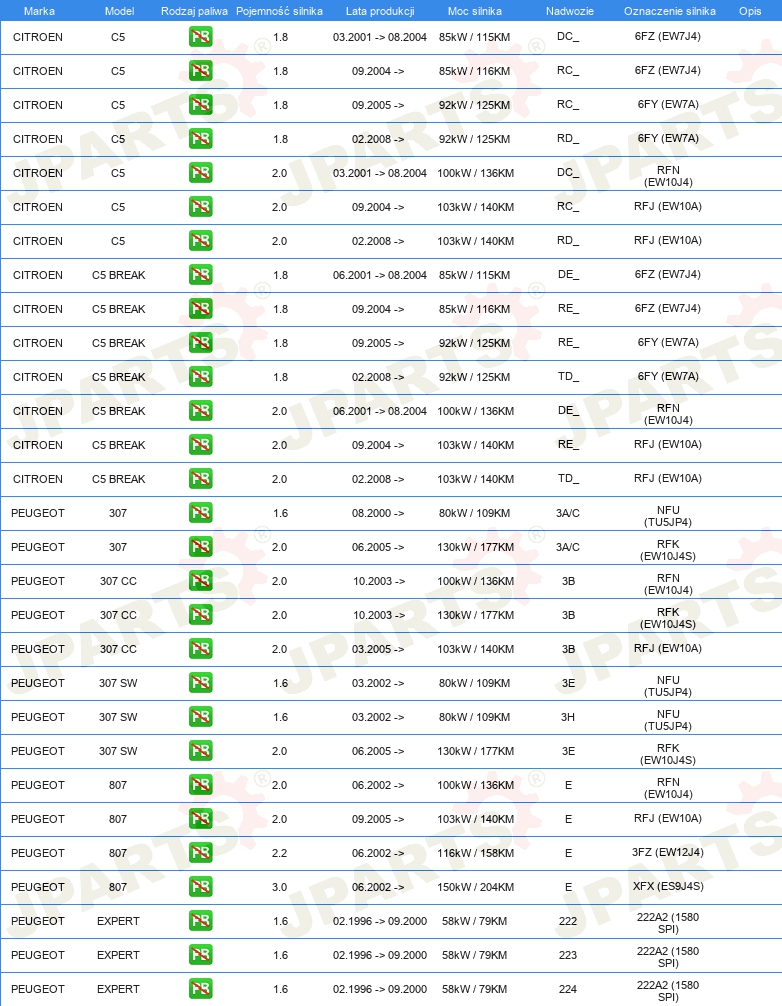The height and width of the screenshot is (1006, 782).
Task: Select NFU (TU5JP4) in Peugeot 307 1.6 row
Action: (x=668, y=516)
